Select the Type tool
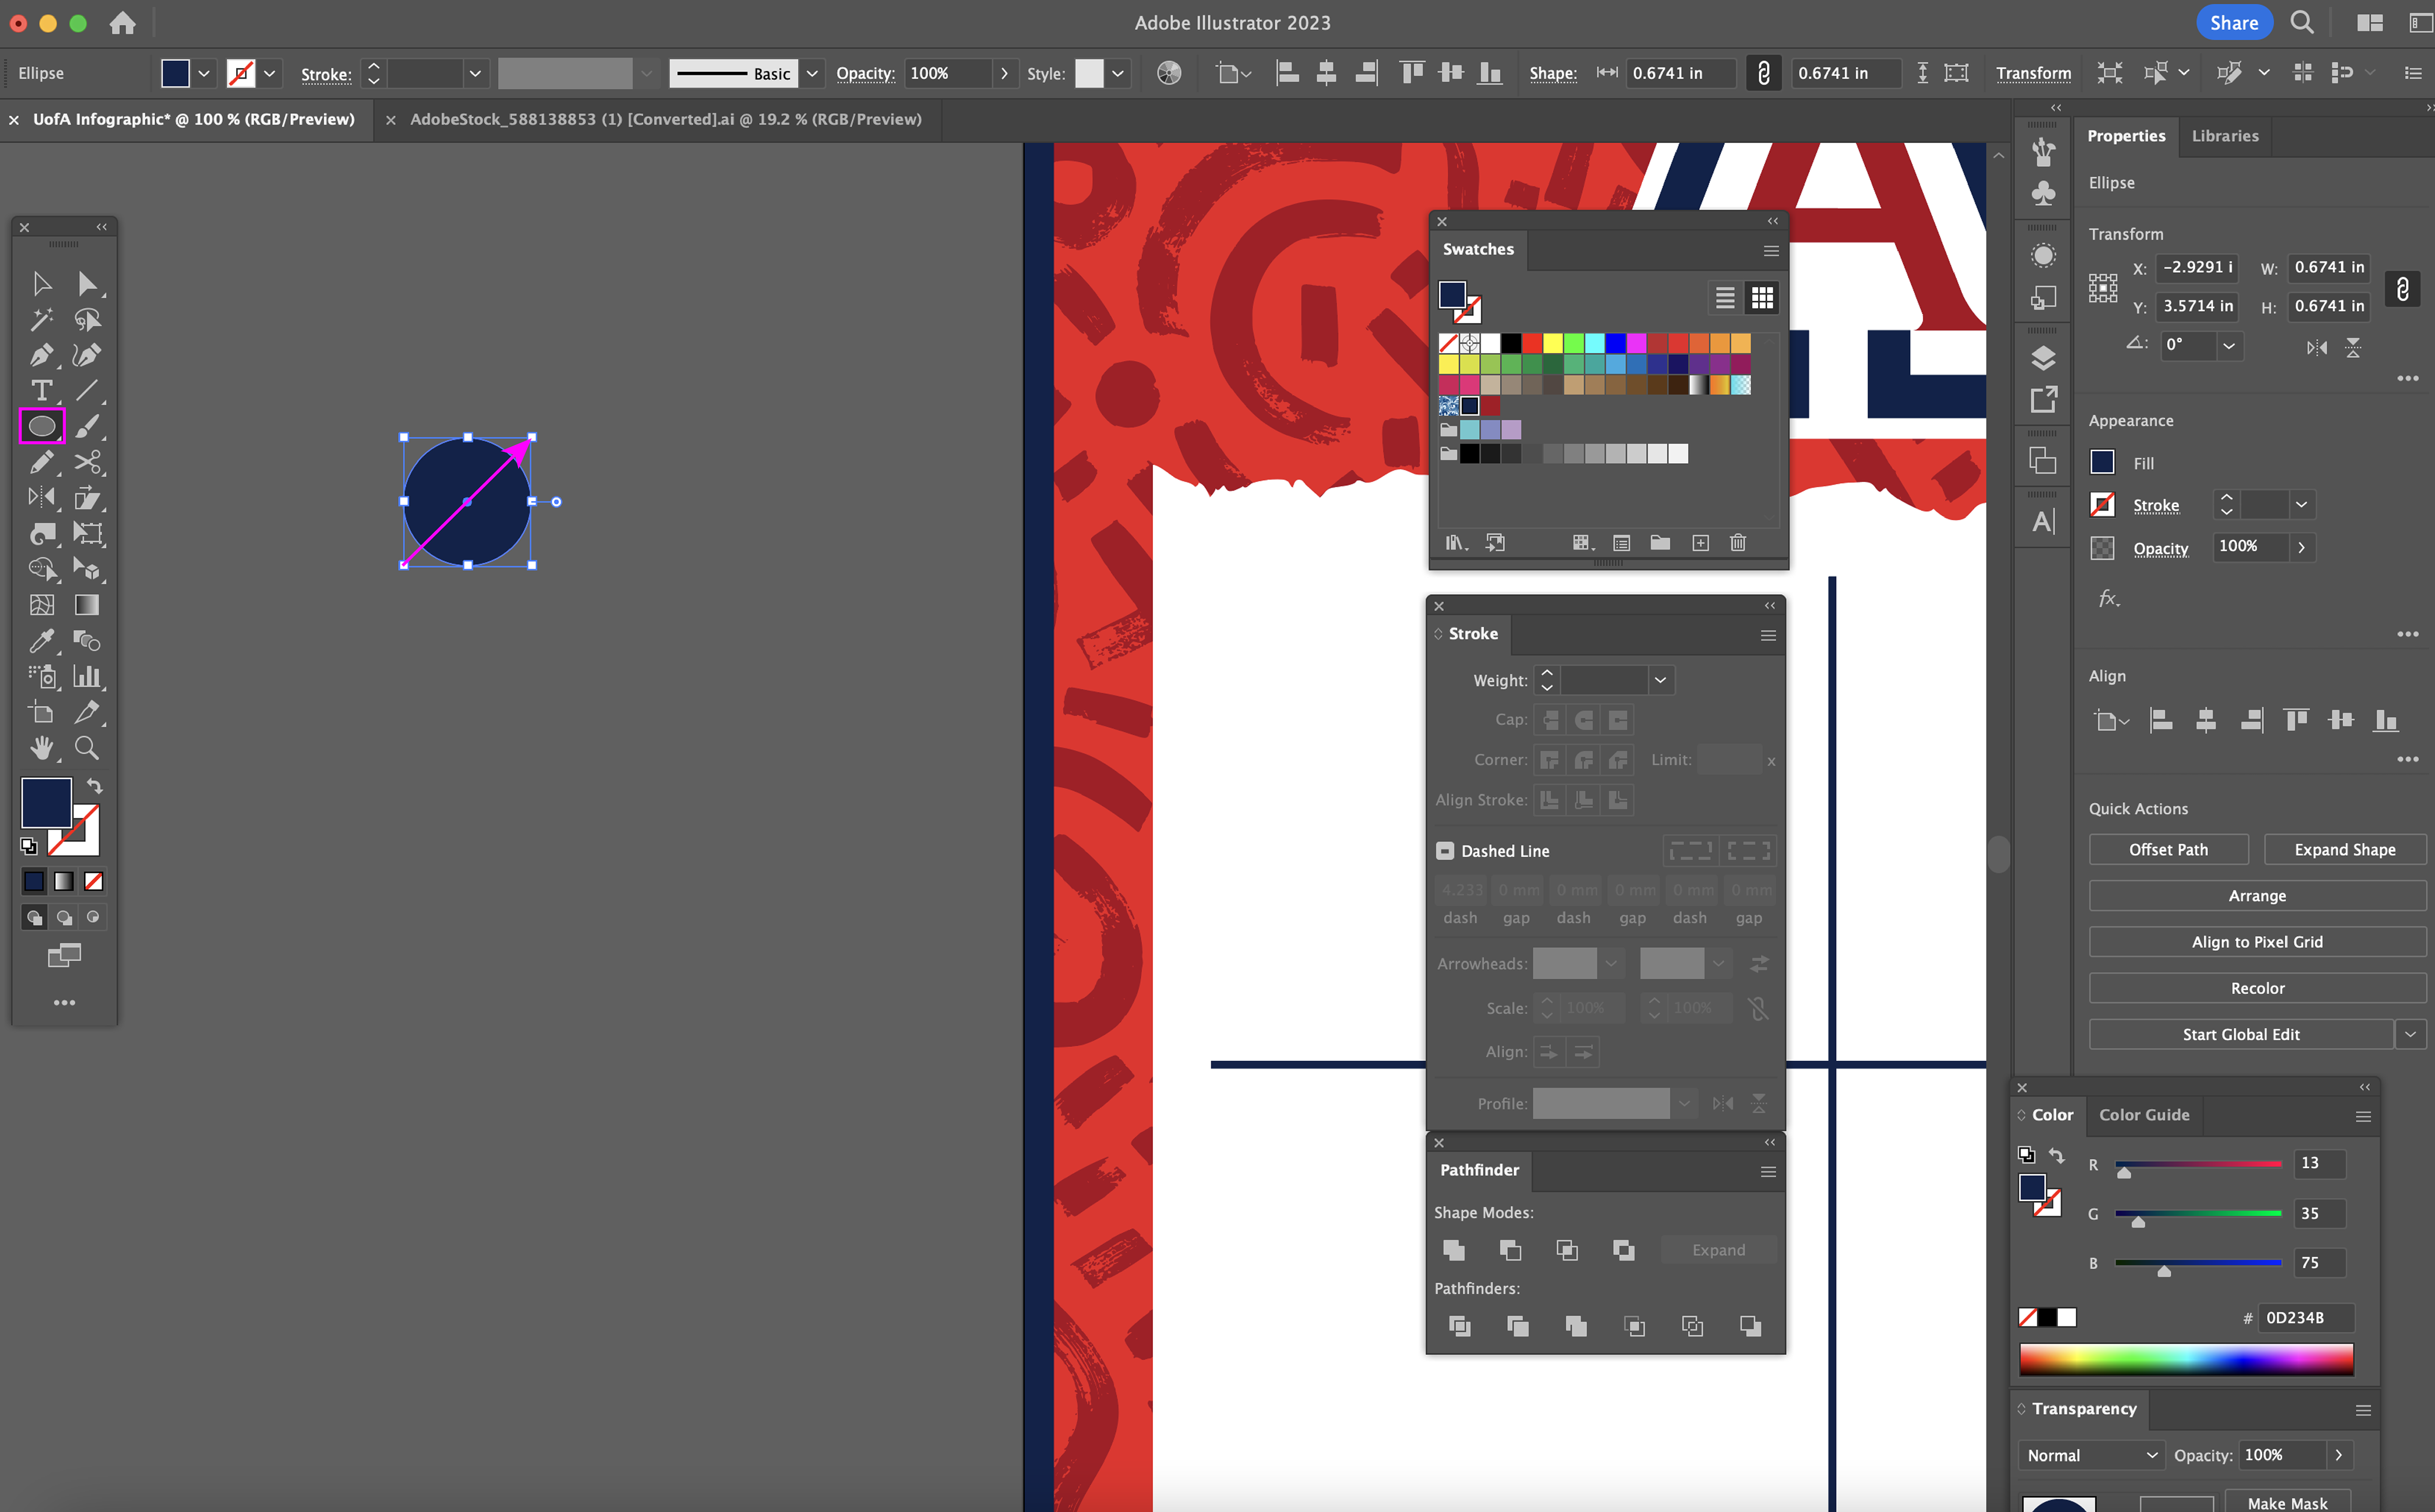The image size is (2435, 1512). tap(41, 391)
